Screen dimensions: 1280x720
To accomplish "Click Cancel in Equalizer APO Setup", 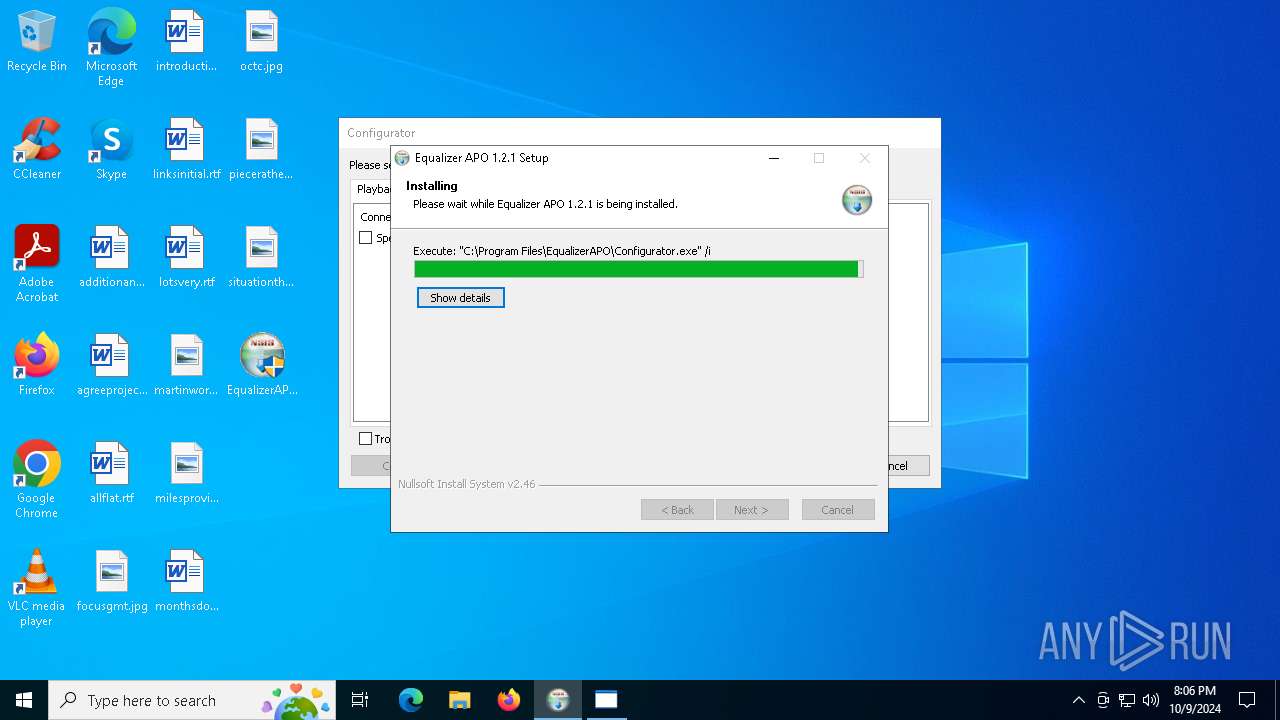I will tap(838, 510).
